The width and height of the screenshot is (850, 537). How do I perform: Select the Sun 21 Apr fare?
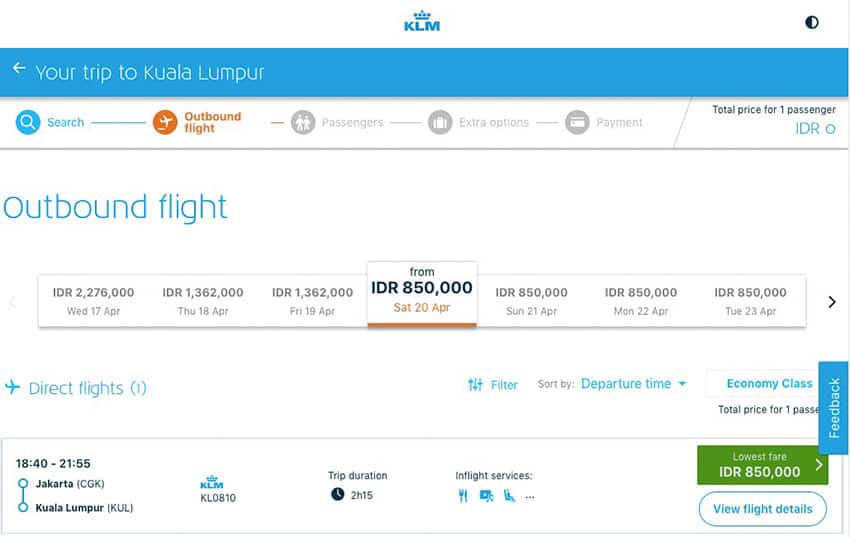(x=531, y=301)
